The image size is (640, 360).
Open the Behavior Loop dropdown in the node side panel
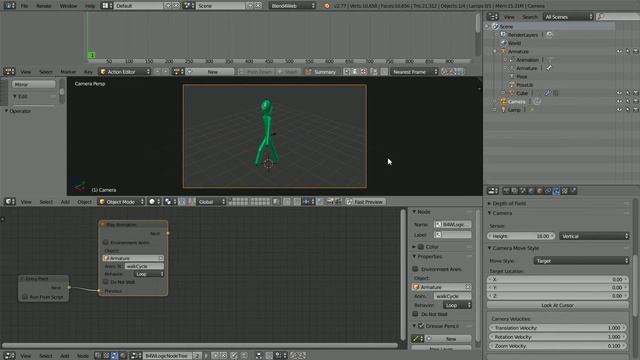[x=457, y=305]
